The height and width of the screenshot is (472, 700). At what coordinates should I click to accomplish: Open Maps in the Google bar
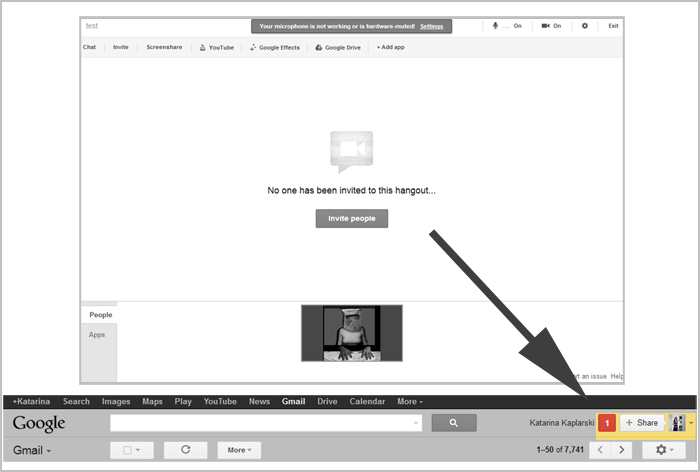152,401
